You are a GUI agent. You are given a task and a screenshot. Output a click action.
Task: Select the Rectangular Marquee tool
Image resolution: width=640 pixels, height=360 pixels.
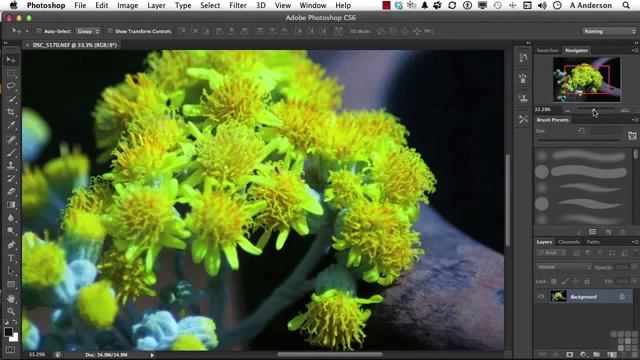[x=11, y=73]
